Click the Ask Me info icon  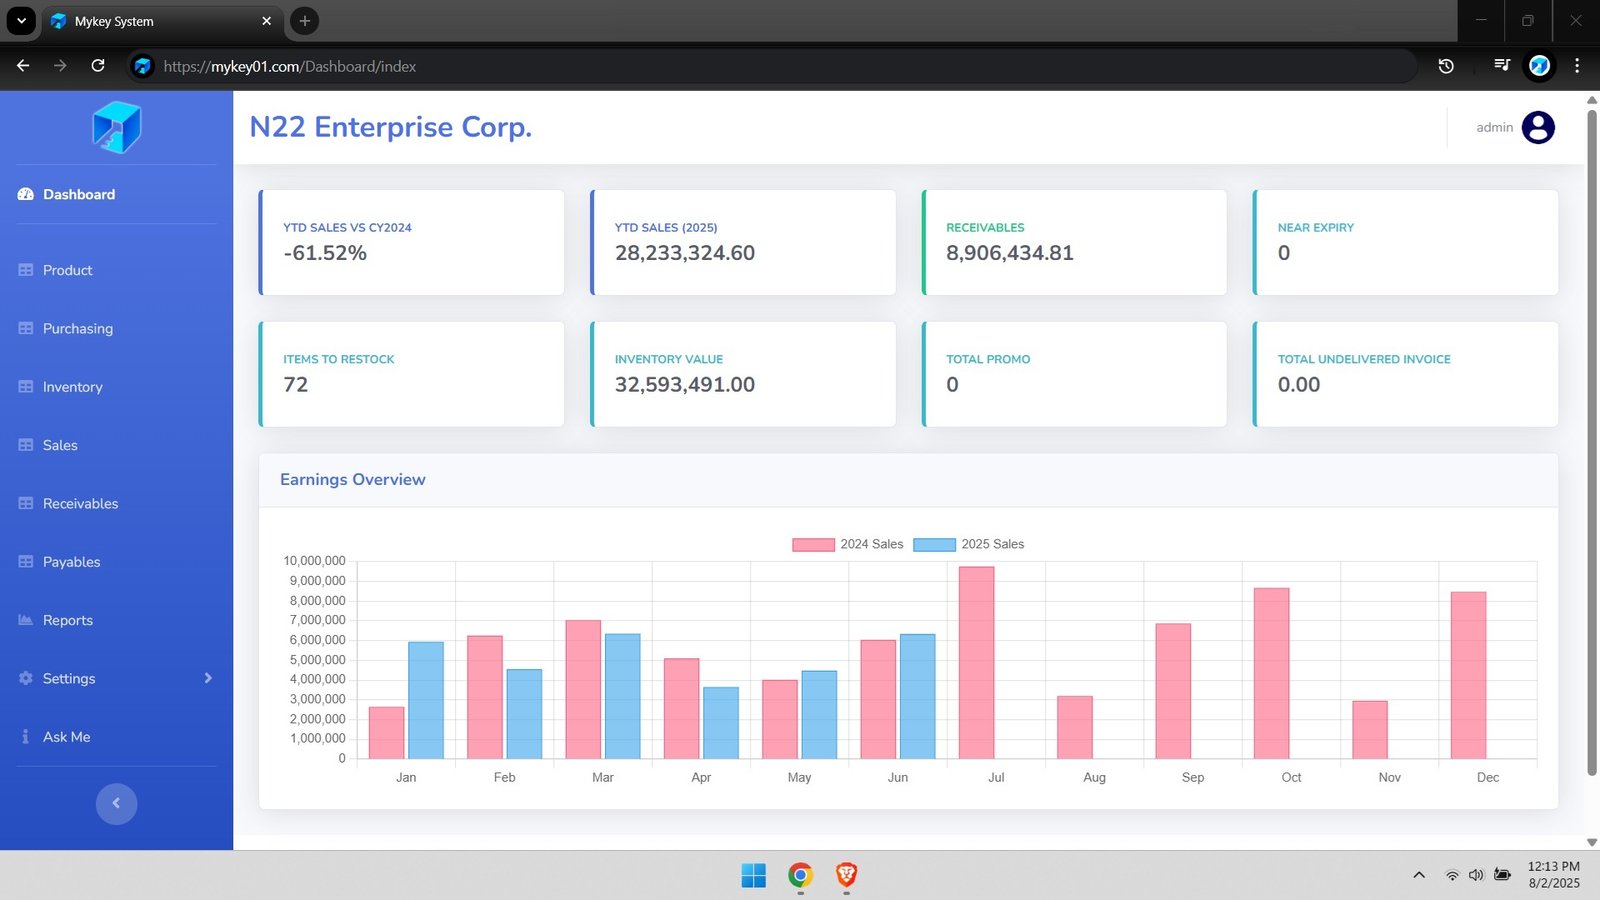point(25,737)
